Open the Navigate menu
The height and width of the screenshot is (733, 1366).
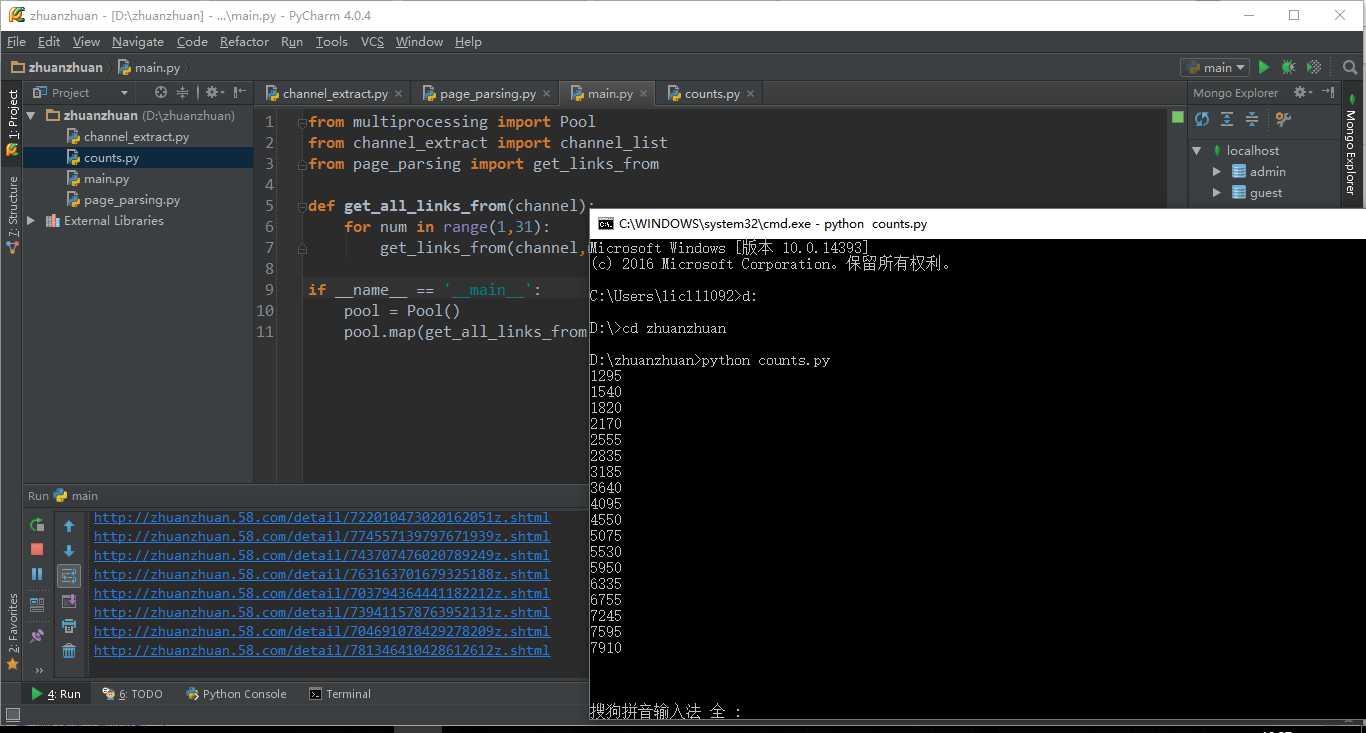(x=138, y=42)
